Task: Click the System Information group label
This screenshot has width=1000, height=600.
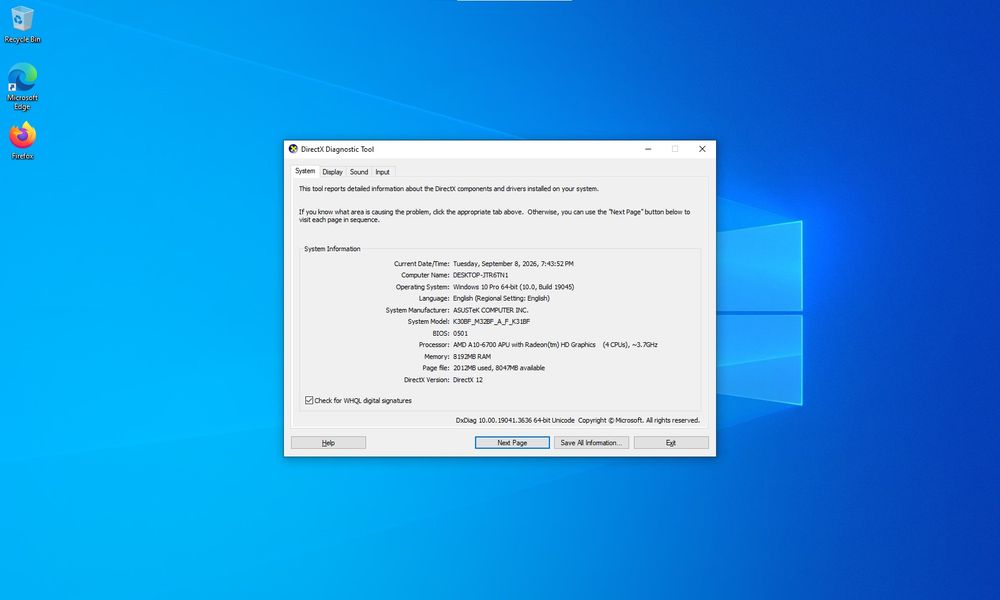Action: 332,249
